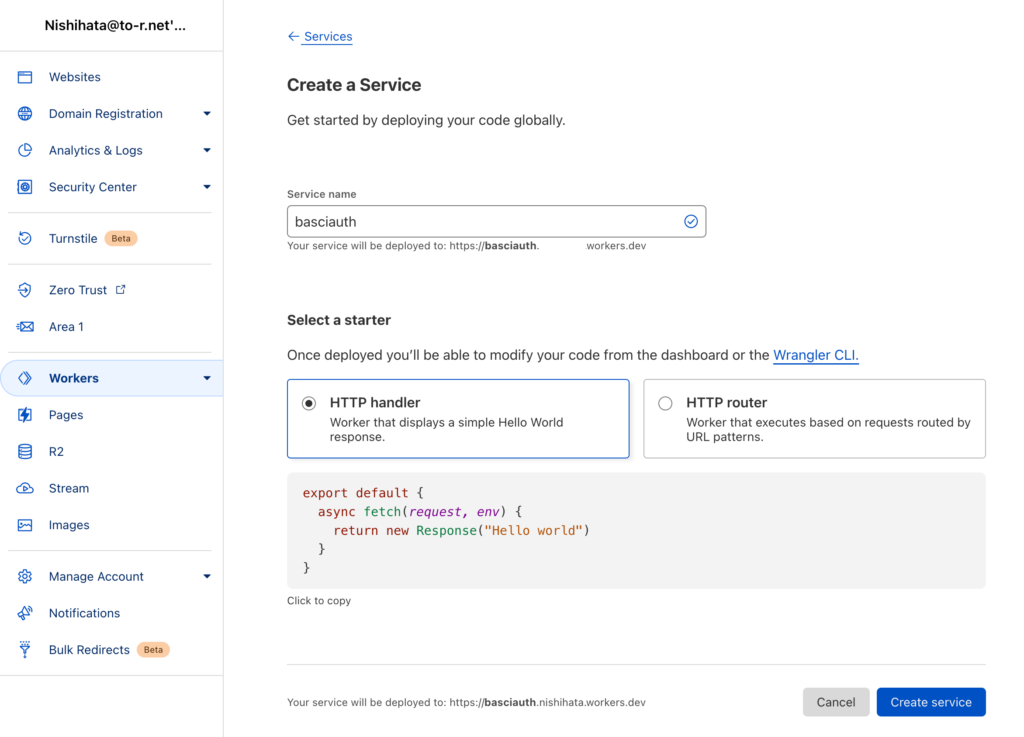Click the Domain Registration globe icon

tap(25, 114)
